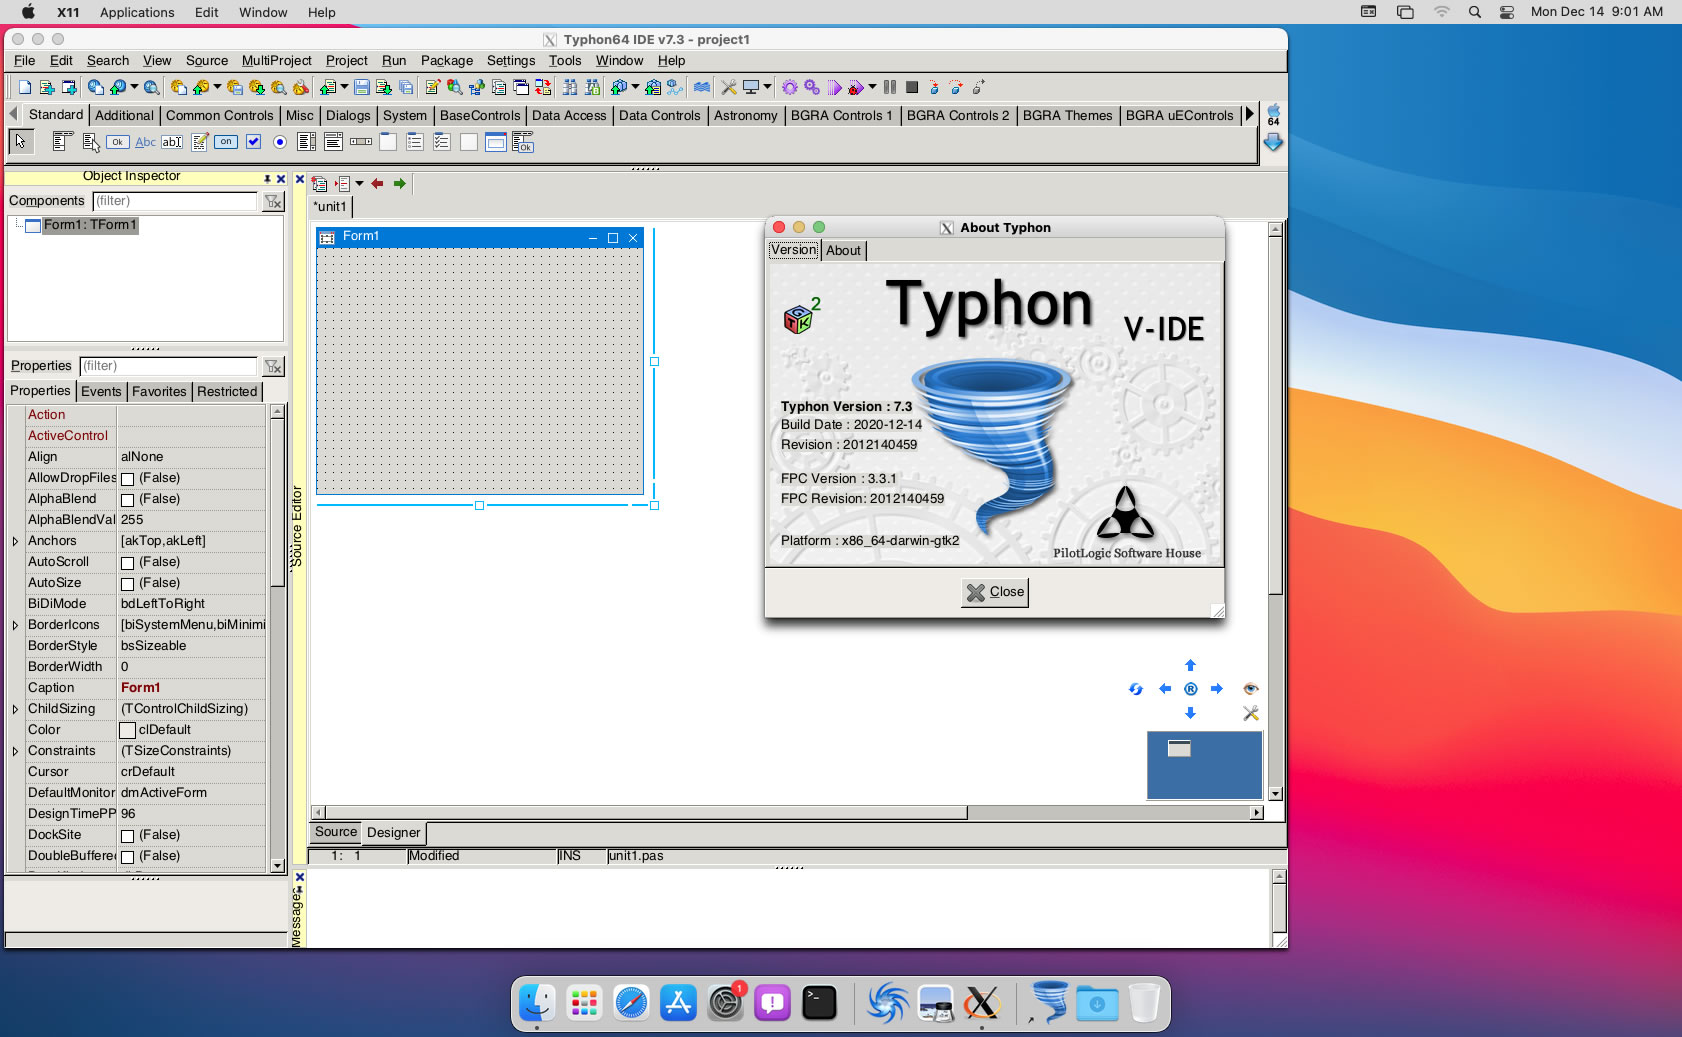Click the purple Run play arrow icon

pyautogui.click(x=835, y=87)
